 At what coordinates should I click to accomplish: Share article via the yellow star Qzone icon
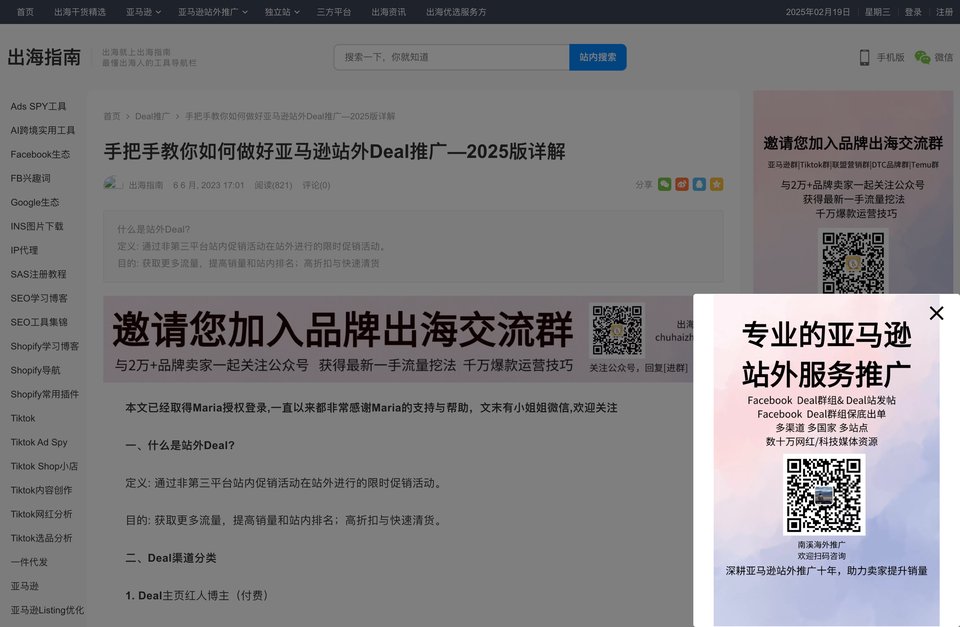click(x=716, y=184)
